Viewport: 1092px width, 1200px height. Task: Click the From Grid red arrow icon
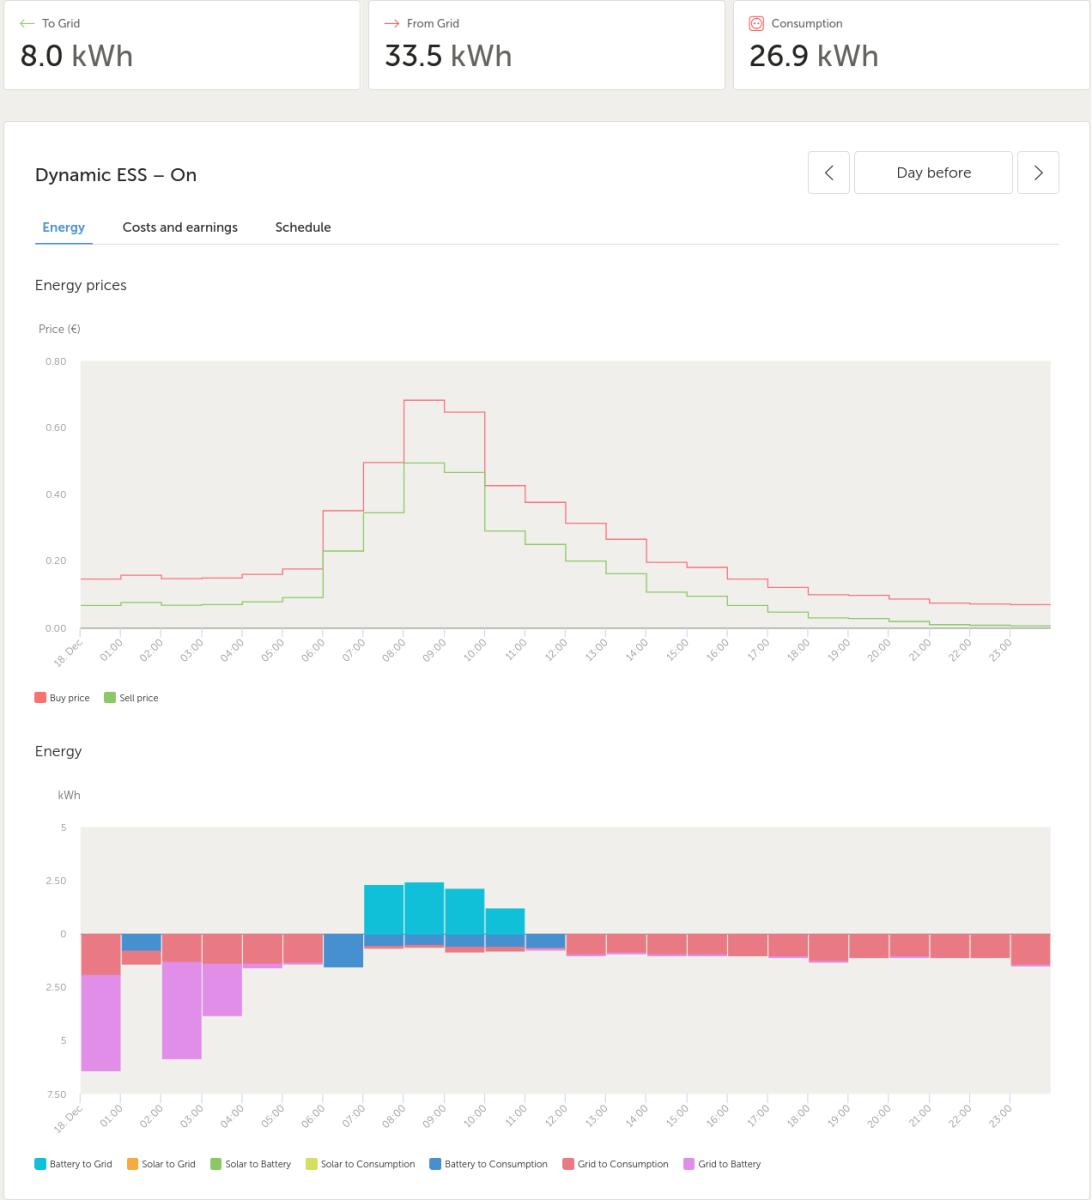coord(392,23)
